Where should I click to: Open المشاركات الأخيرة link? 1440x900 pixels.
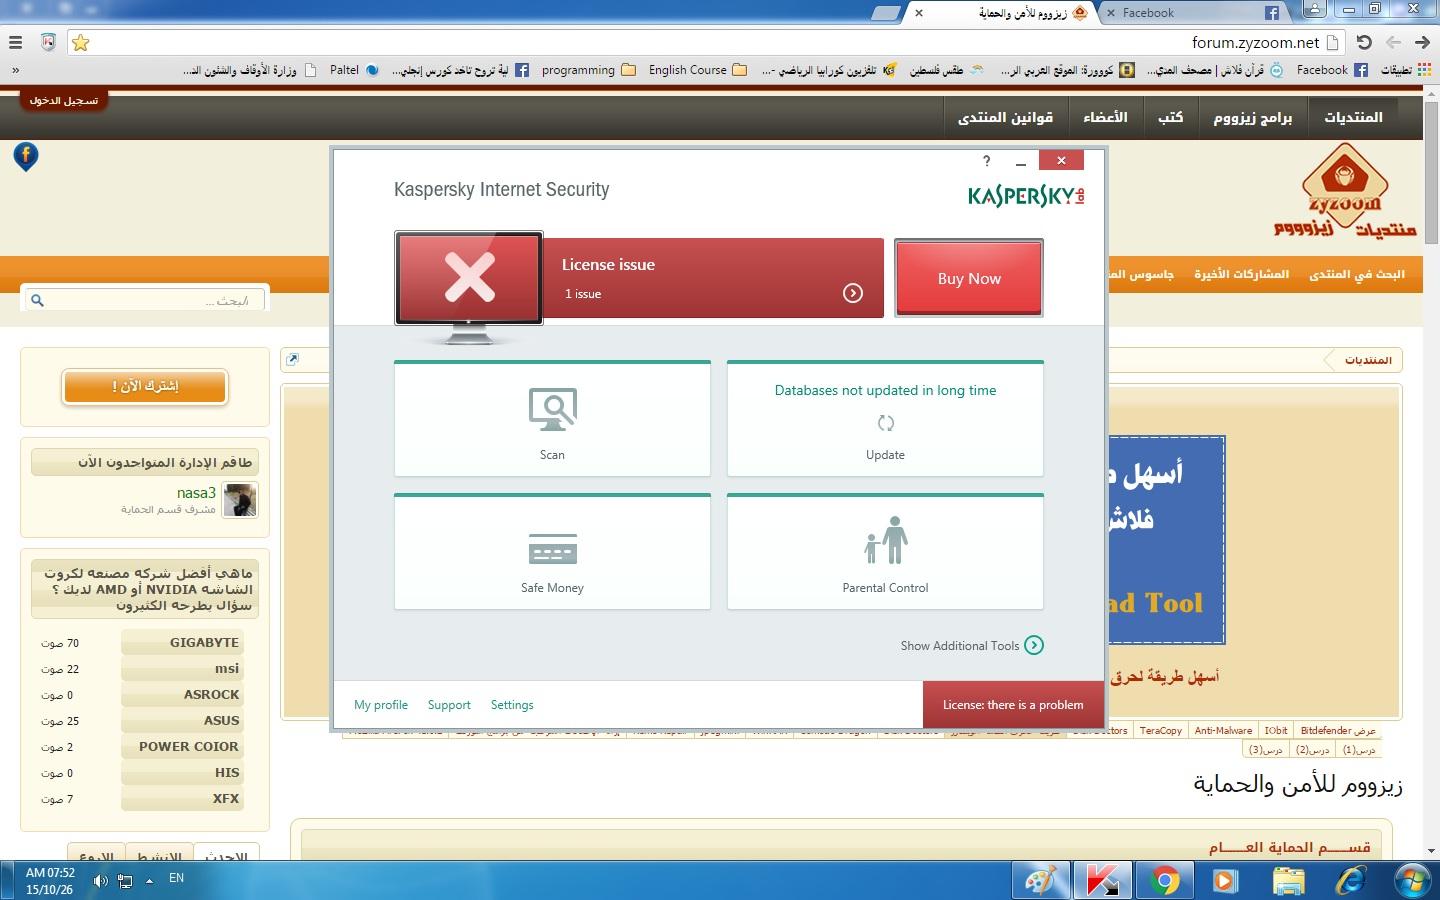click(1241, 274)
